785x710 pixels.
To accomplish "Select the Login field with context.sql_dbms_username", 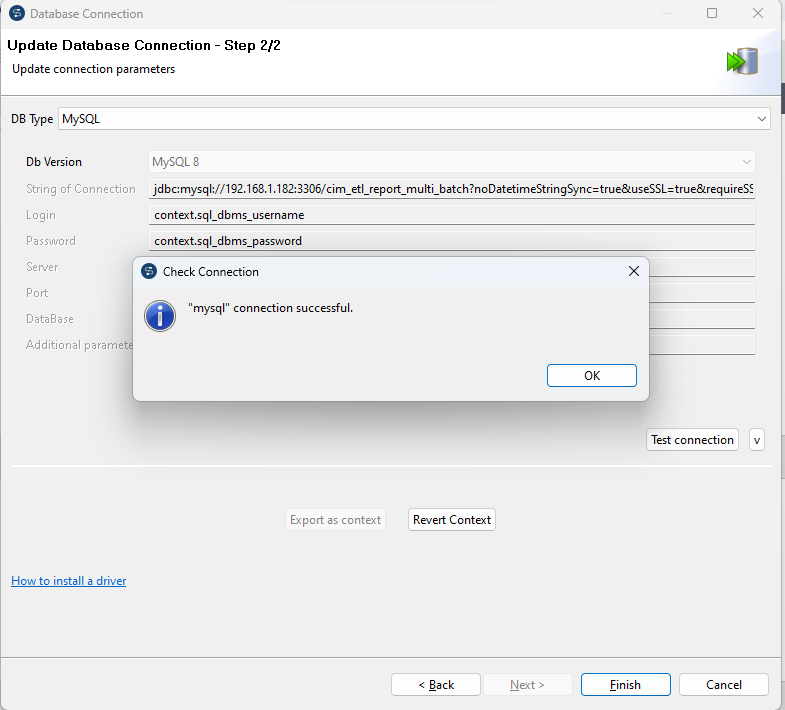I will (451, 215).
